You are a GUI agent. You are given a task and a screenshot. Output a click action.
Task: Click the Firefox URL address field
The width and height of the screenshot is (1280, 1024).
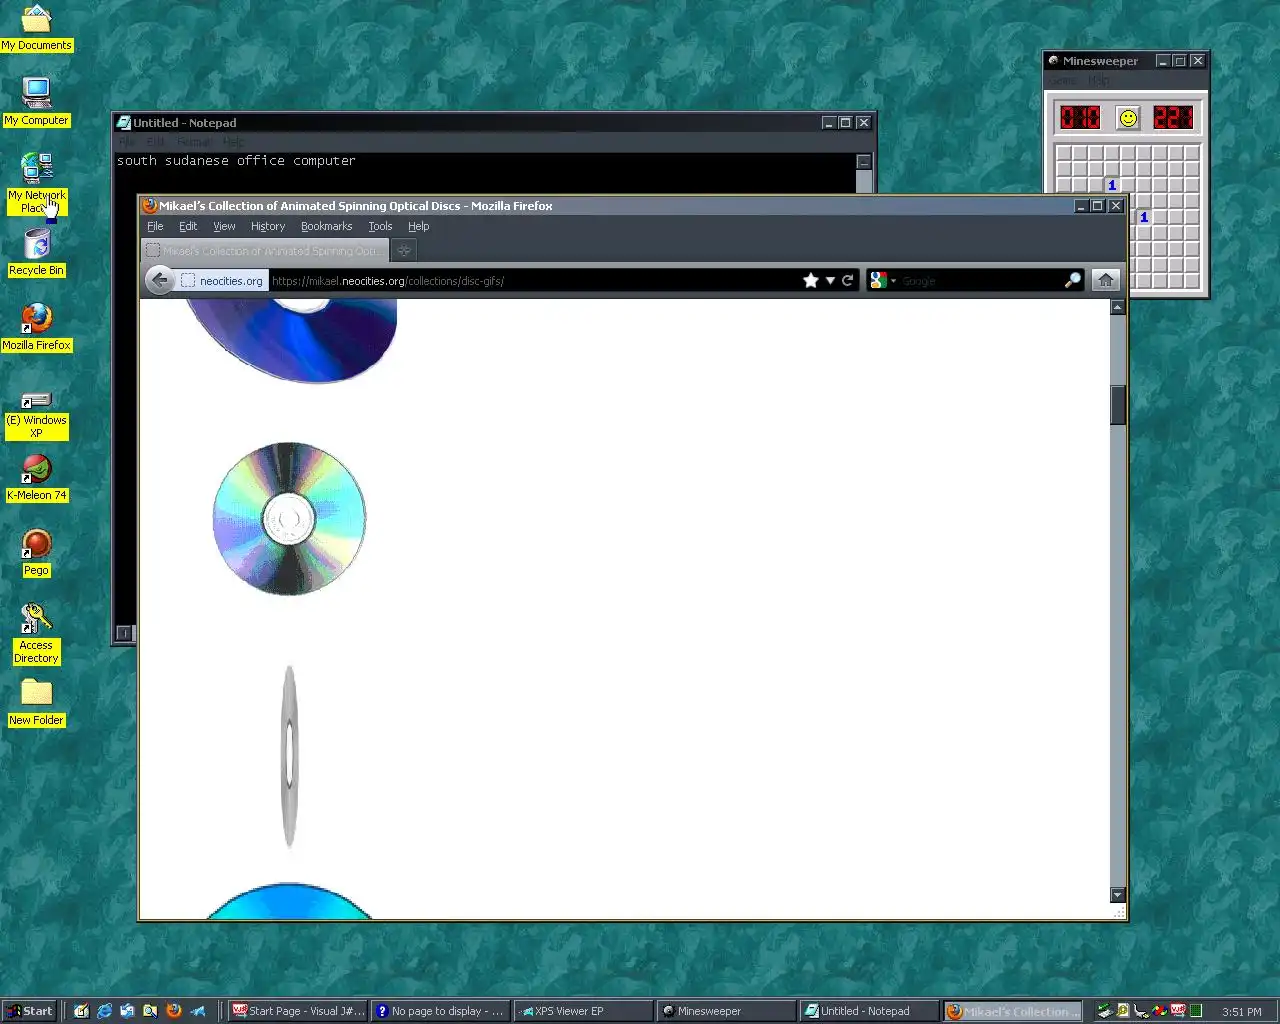[x=533, y=281]
